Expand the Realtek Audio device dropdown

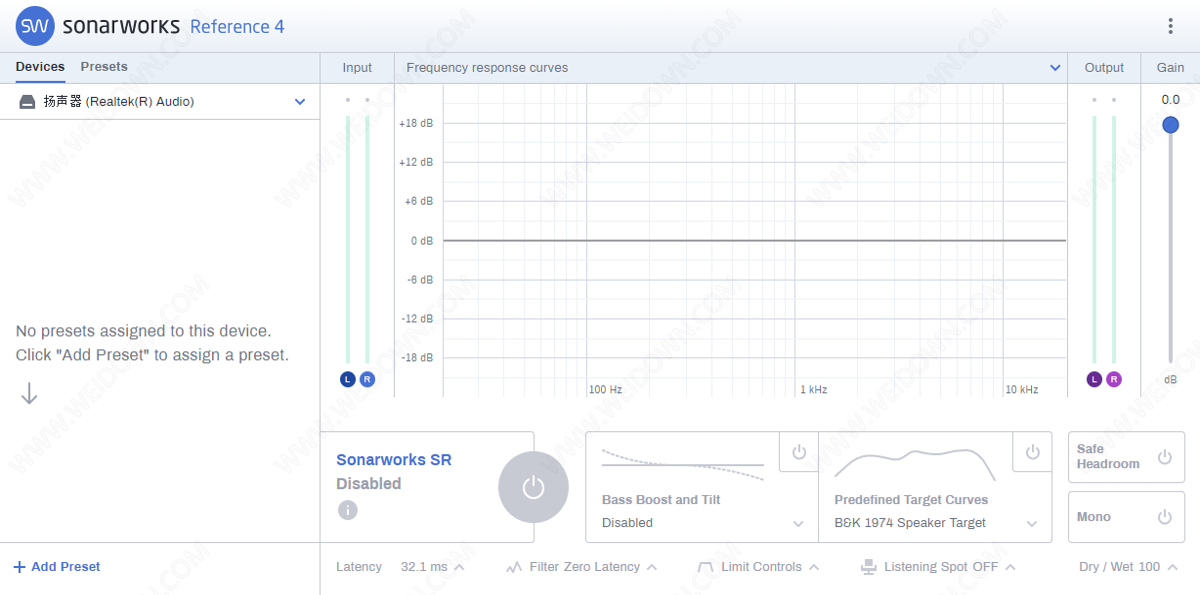coord(299,102)
